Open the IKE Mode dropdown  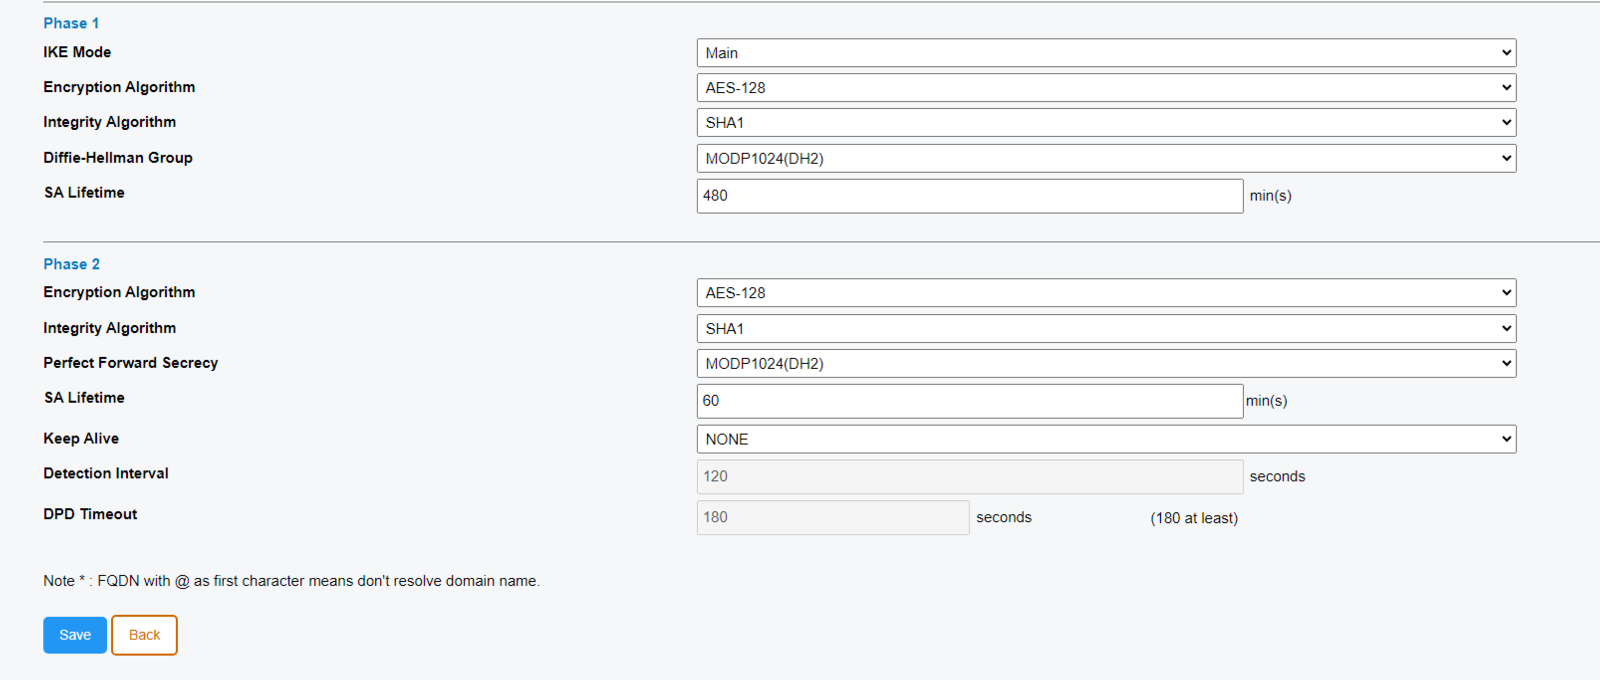1105,53
